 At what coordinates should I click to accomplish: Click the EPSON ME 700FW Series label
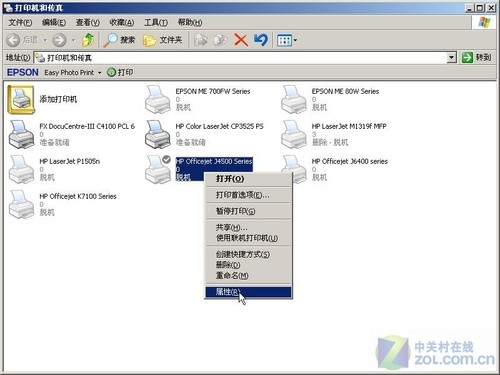point(213,91)
